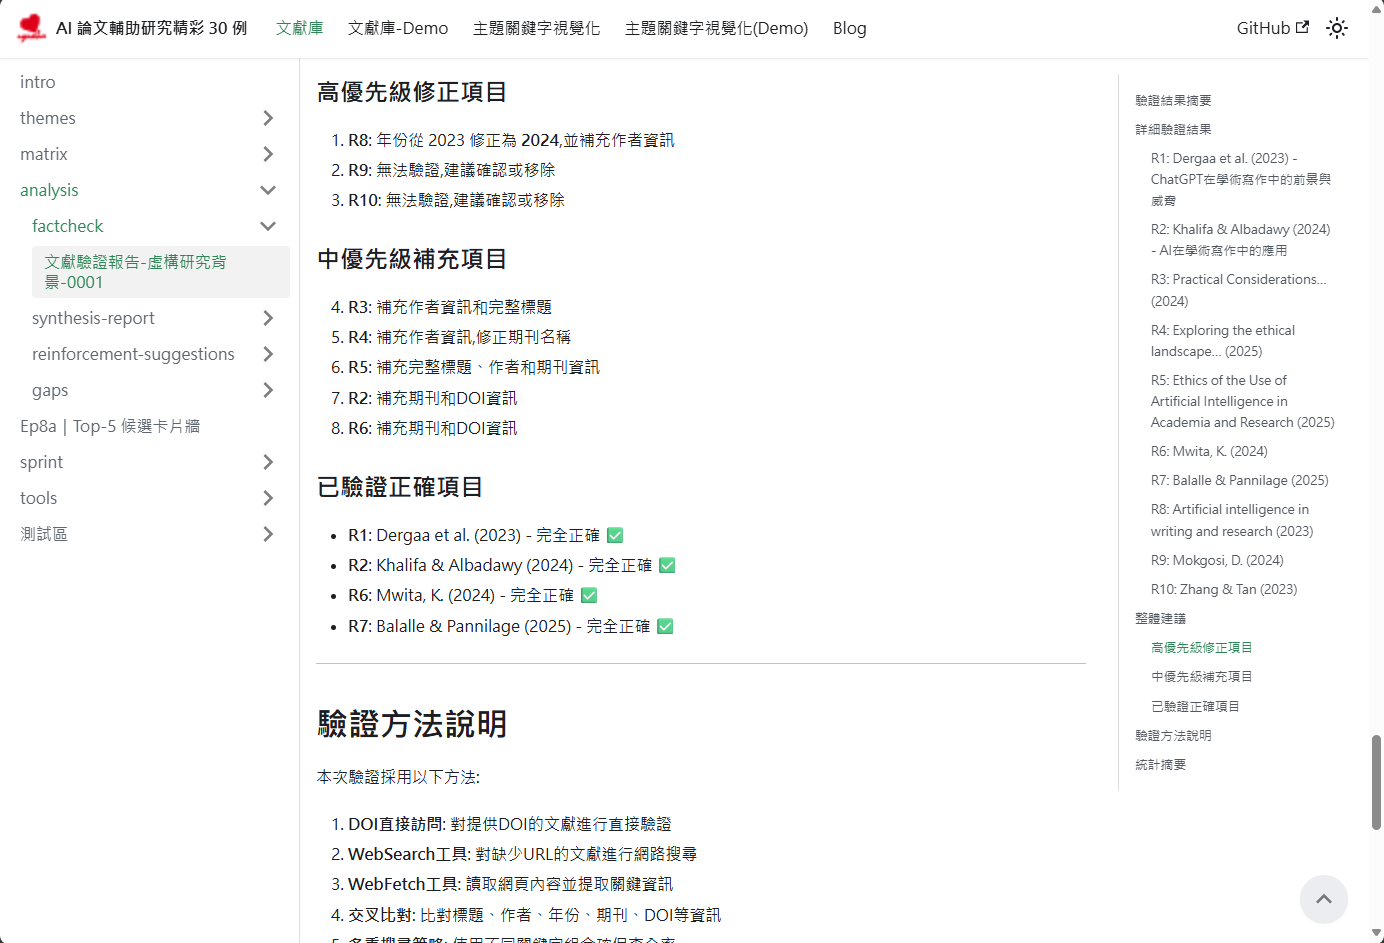Viewport: 1384px width, 943px height.
Task: Expand the tools category arrow
Action: point(267,498)
